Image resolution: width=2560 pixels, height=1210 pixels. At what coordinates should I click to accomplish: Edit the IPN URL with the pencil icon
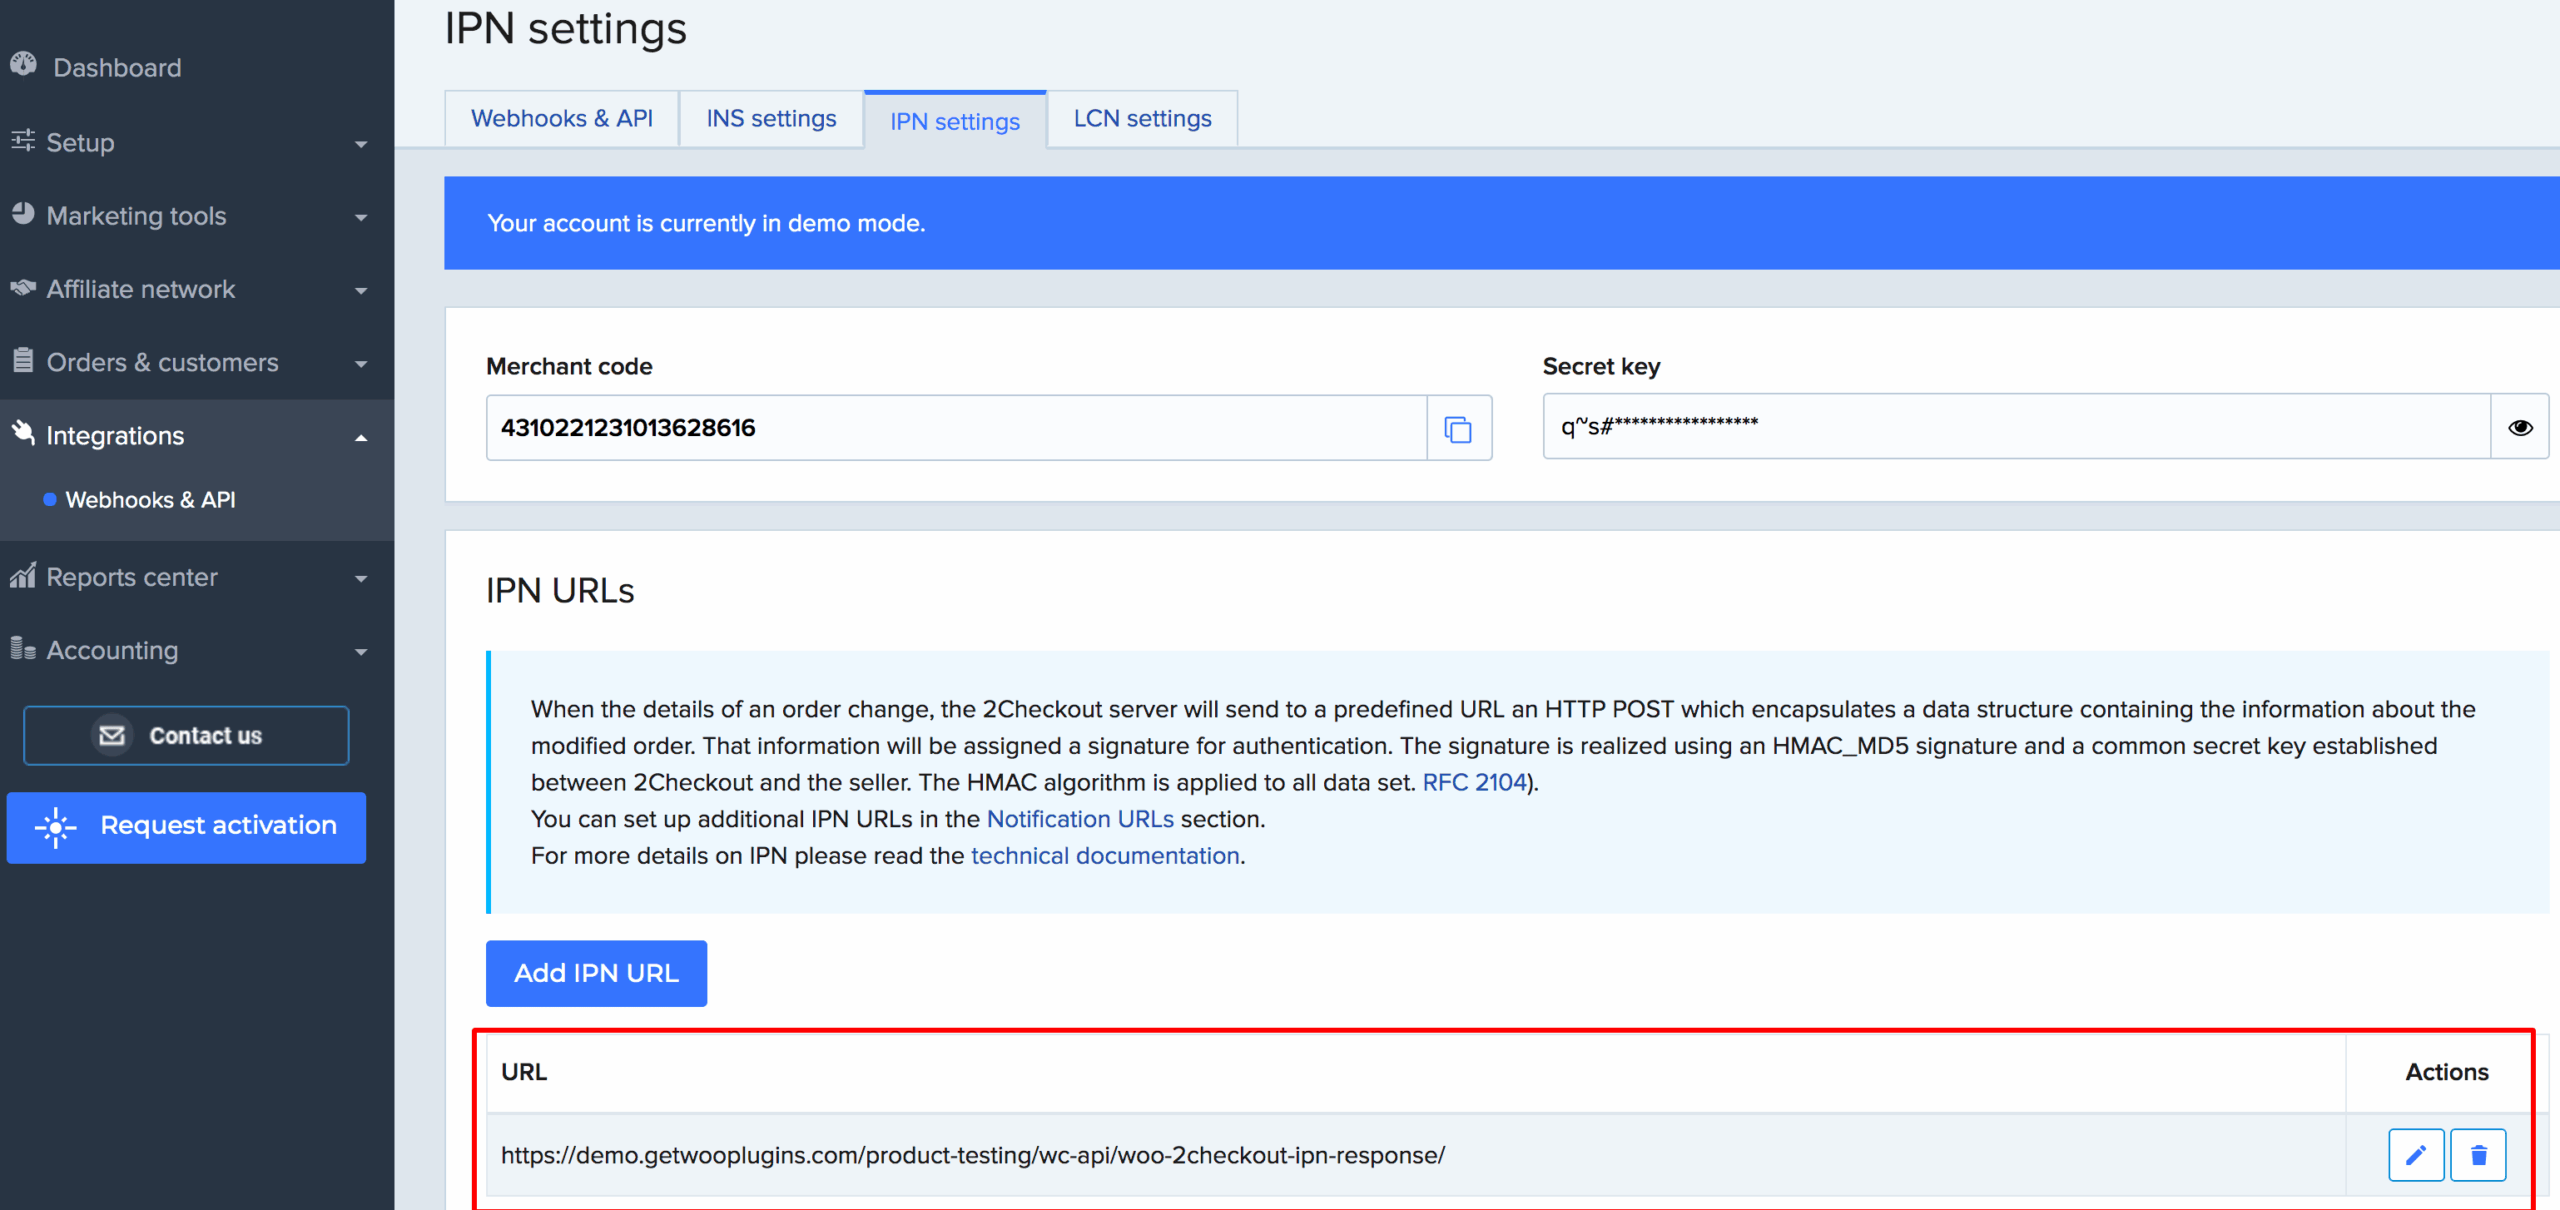tap(2417, 1154)
